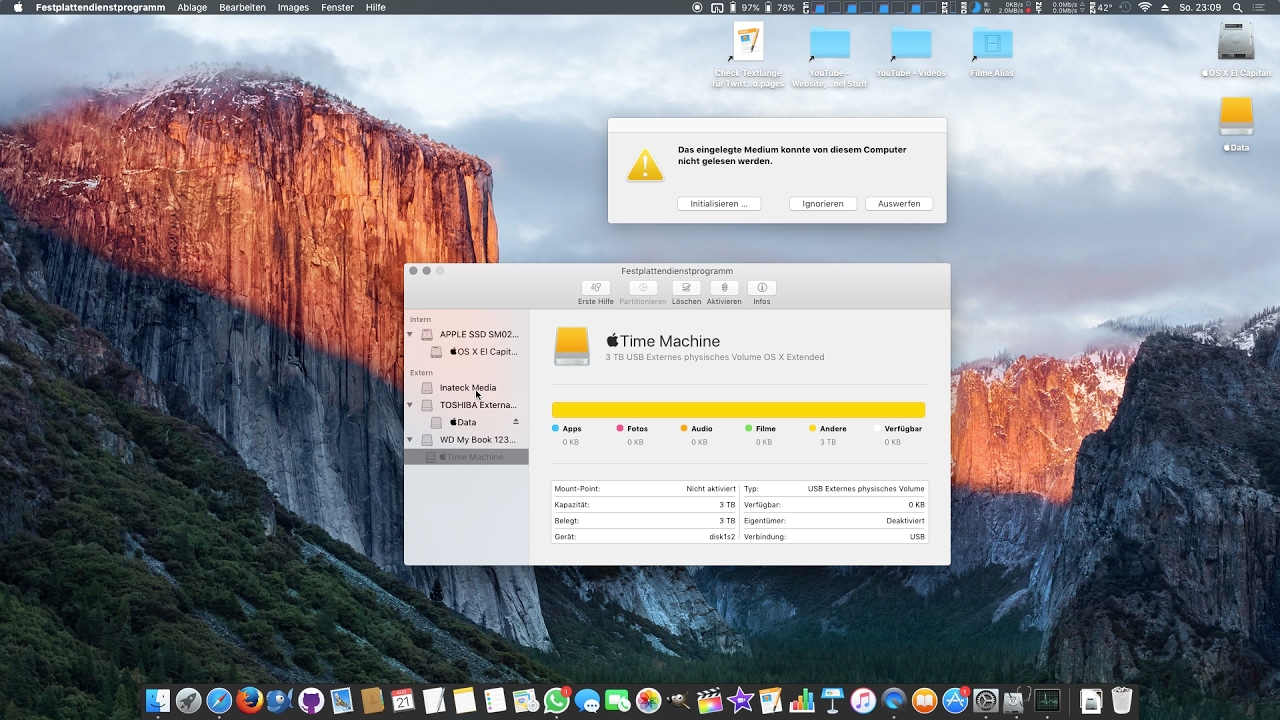The height and width of the screenshot is (720, 1280).
Task: Open the Festplattendienstprogramm menu
Action: 100,7
